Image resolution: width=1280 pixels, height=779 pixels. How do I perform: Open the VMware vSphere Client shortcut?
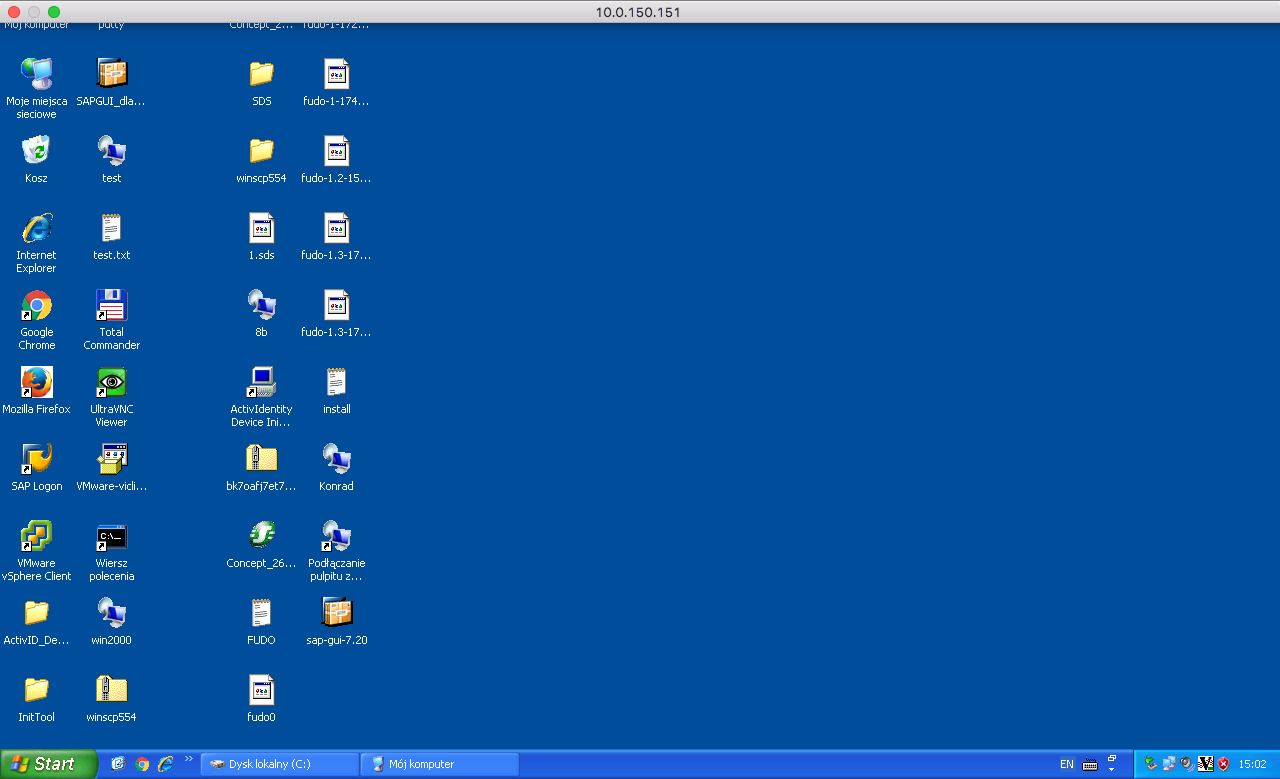[x=37, y=537]
